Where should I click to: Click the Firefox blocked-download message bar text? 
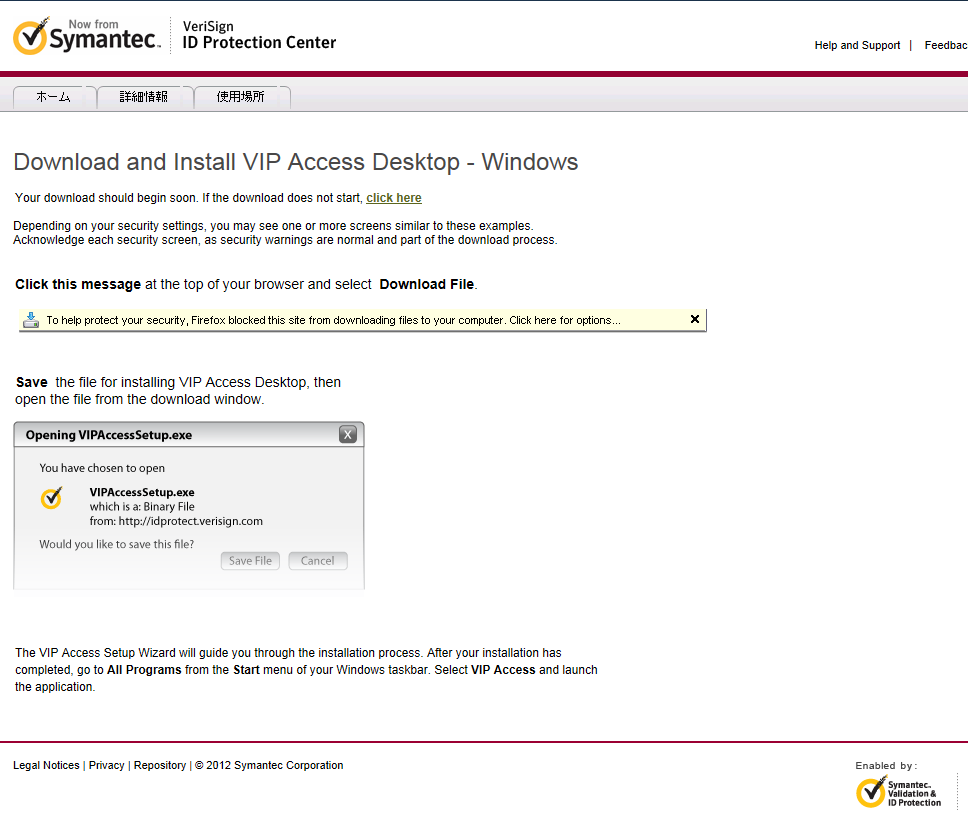[333, 320]
